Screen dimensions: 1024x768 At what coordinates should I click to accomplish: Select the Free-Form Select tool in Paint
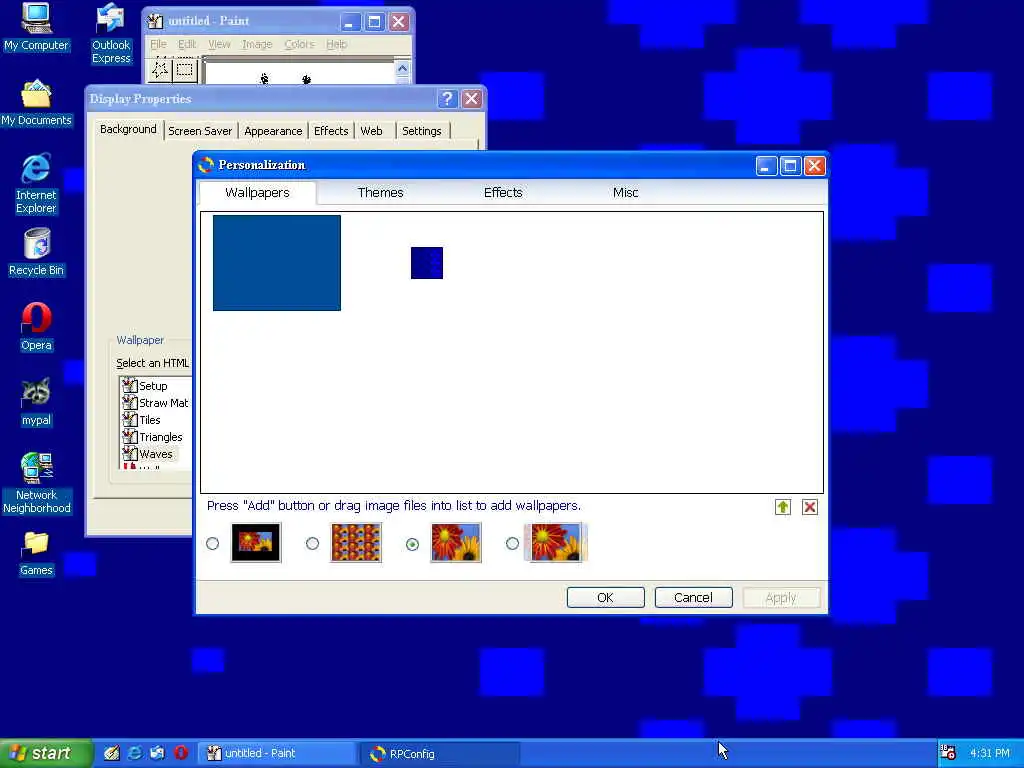pyautogui.click(x=160, y=69)
